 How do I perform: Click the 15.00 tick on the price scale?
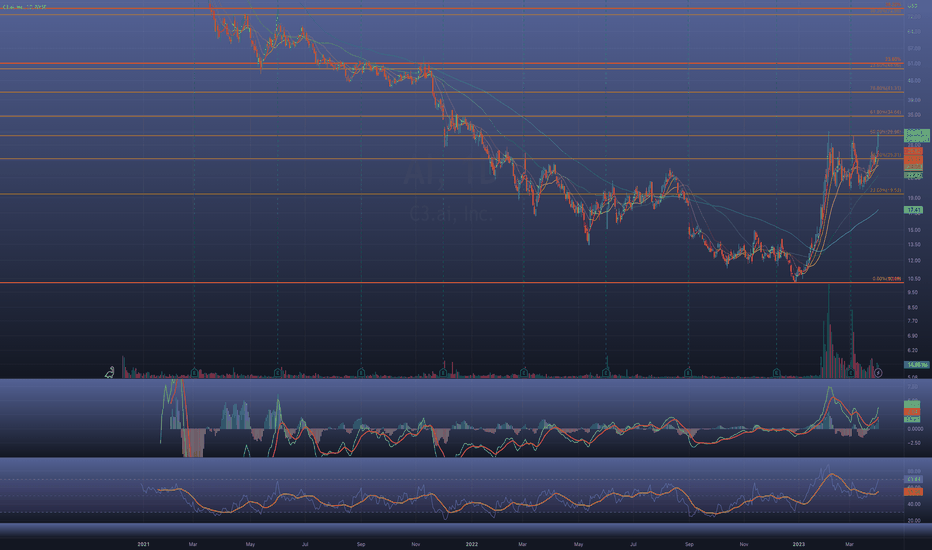[x=913, y=230]
